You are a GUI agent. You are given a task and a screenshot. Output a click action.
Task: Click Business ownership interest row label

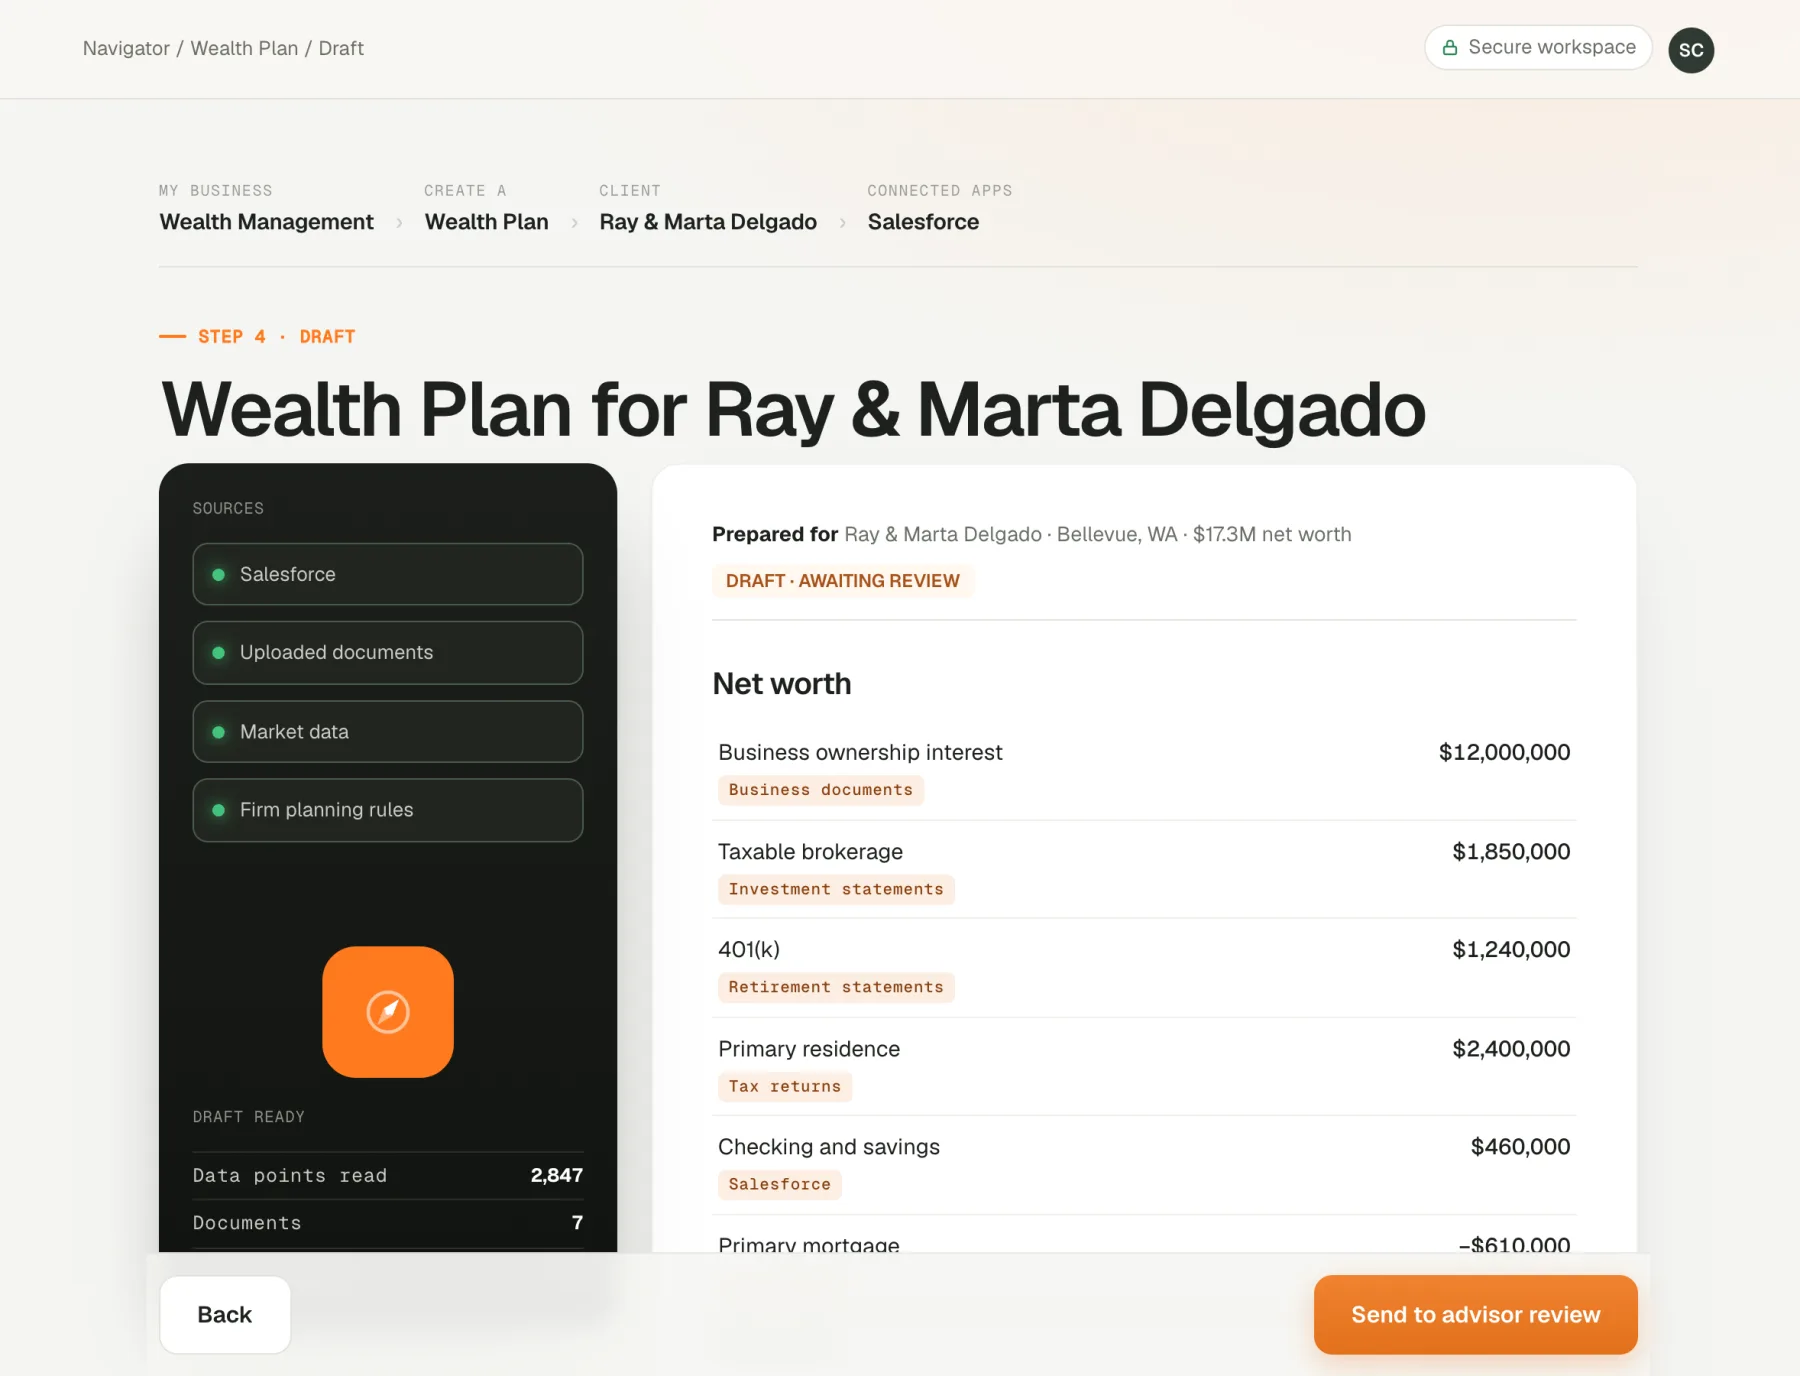click(x=860, y=752)
